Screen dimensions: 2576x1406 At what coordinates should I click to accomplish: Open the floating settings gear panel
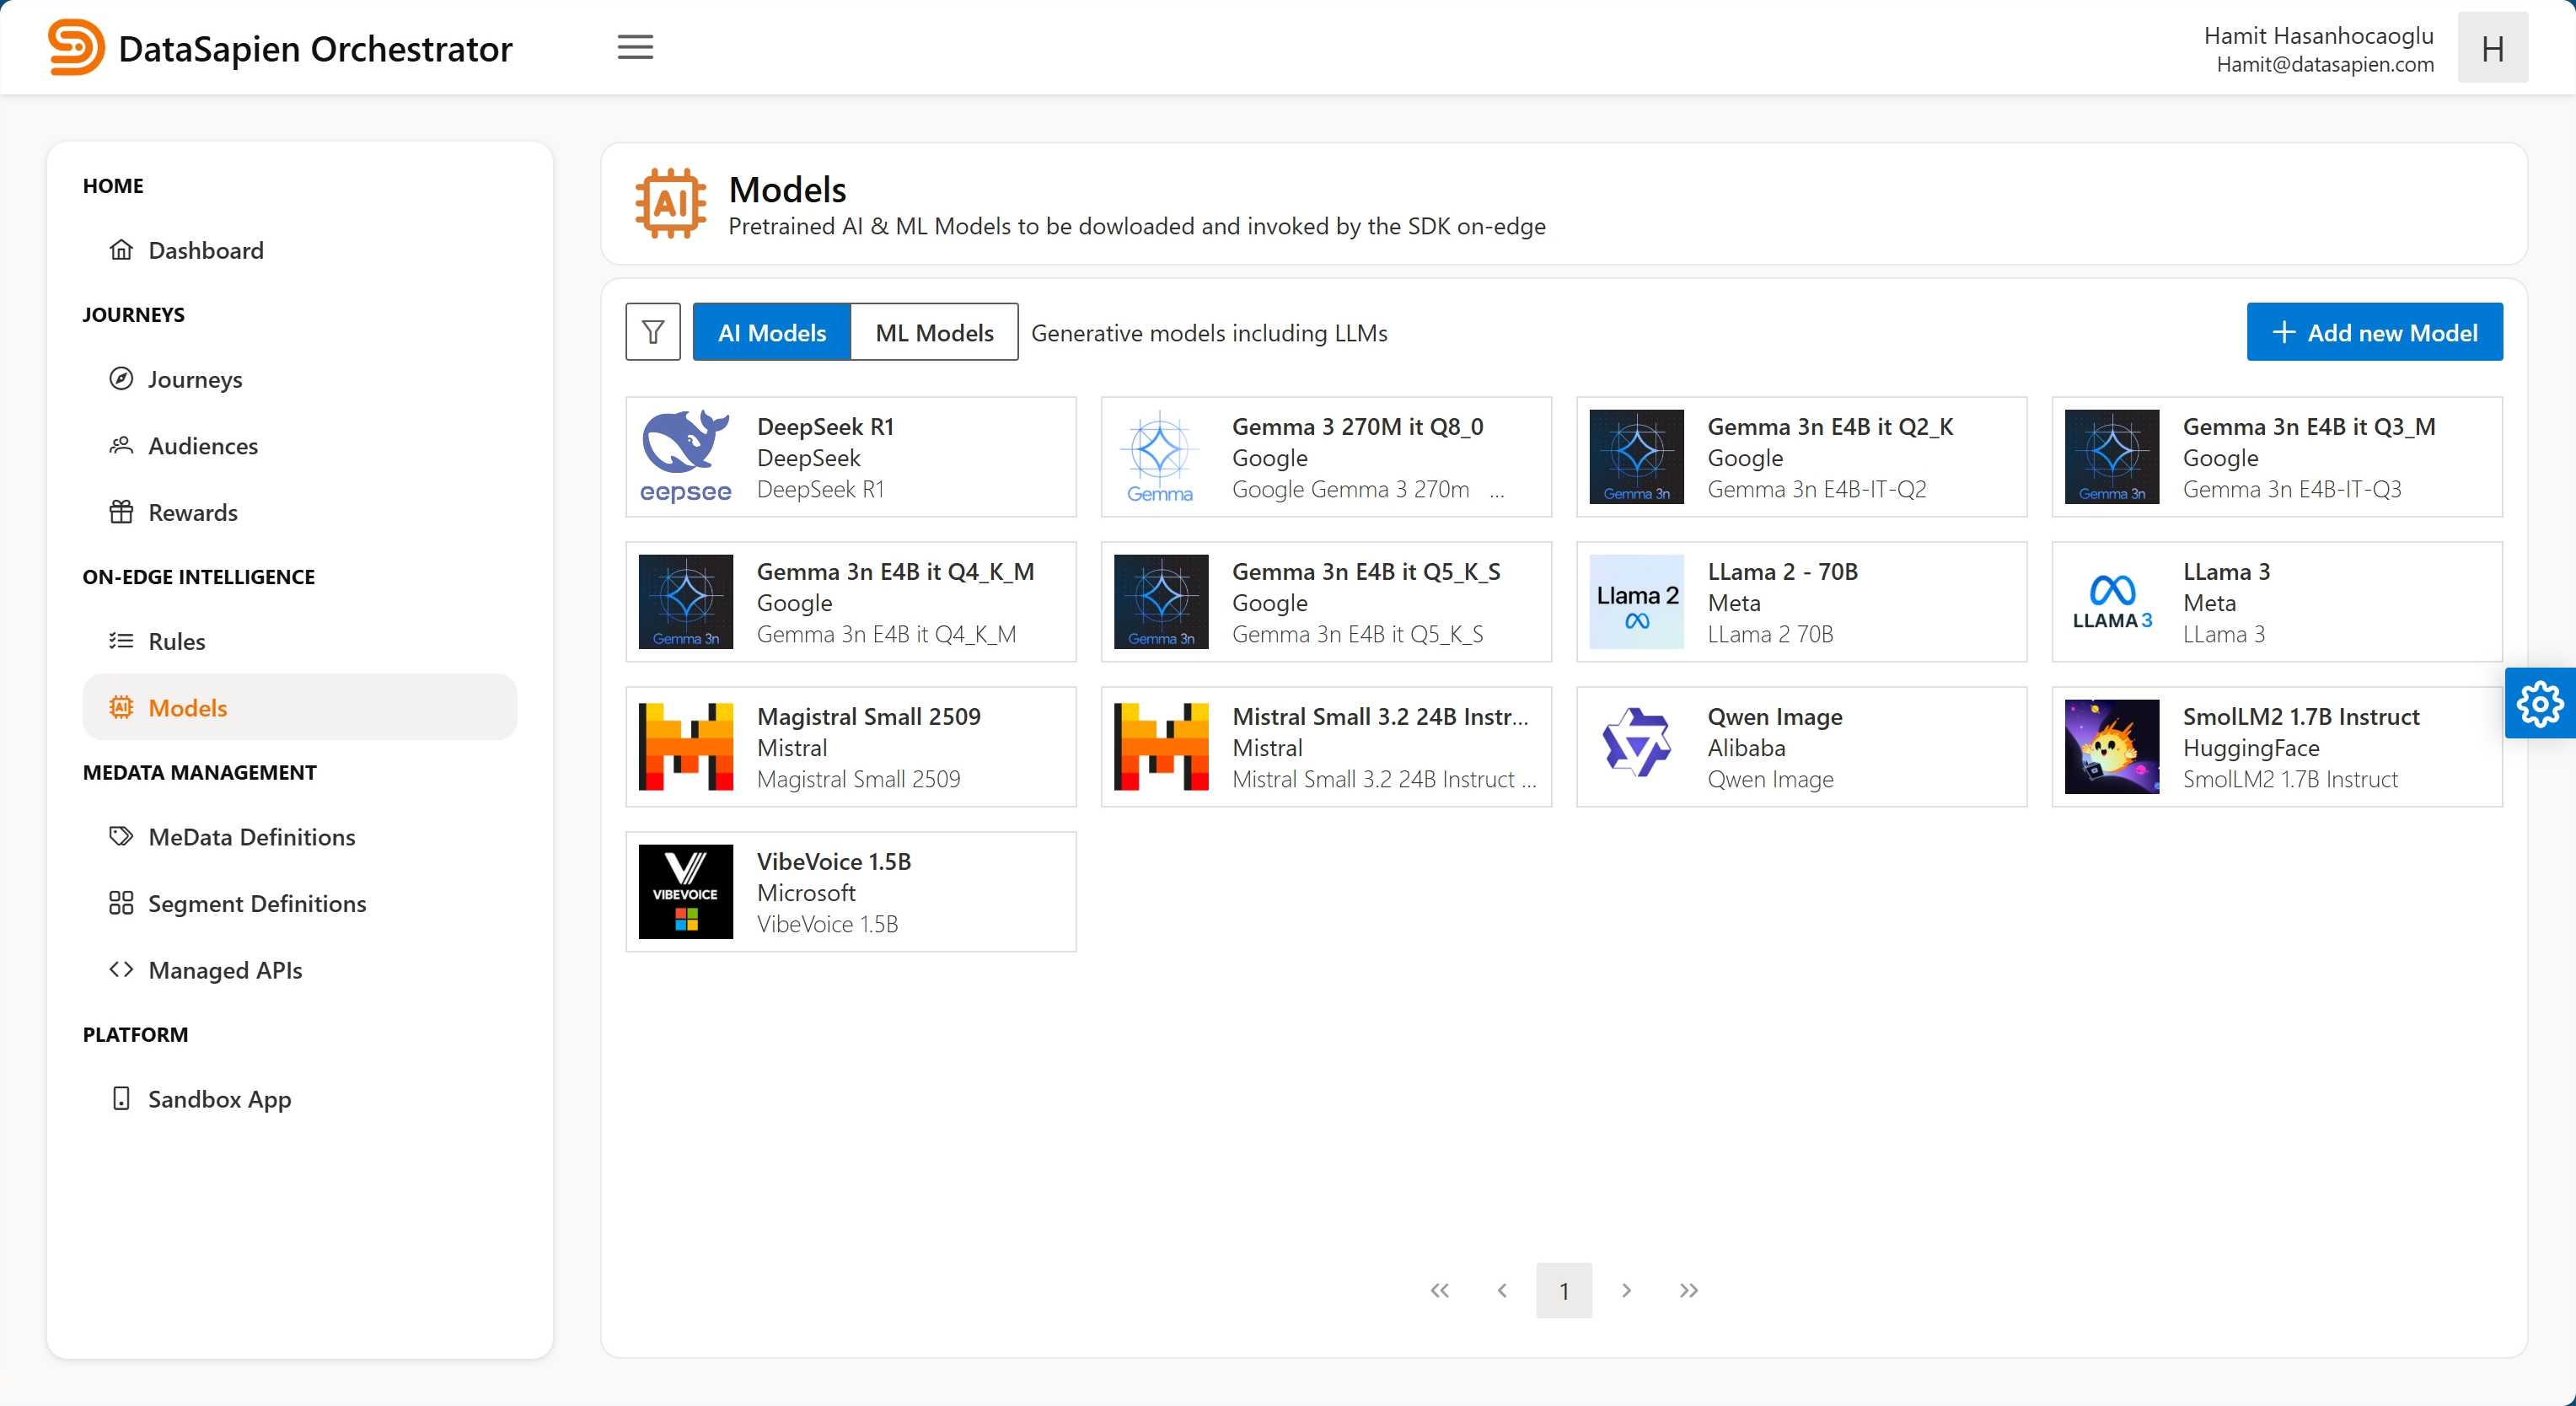point(2539,704)
